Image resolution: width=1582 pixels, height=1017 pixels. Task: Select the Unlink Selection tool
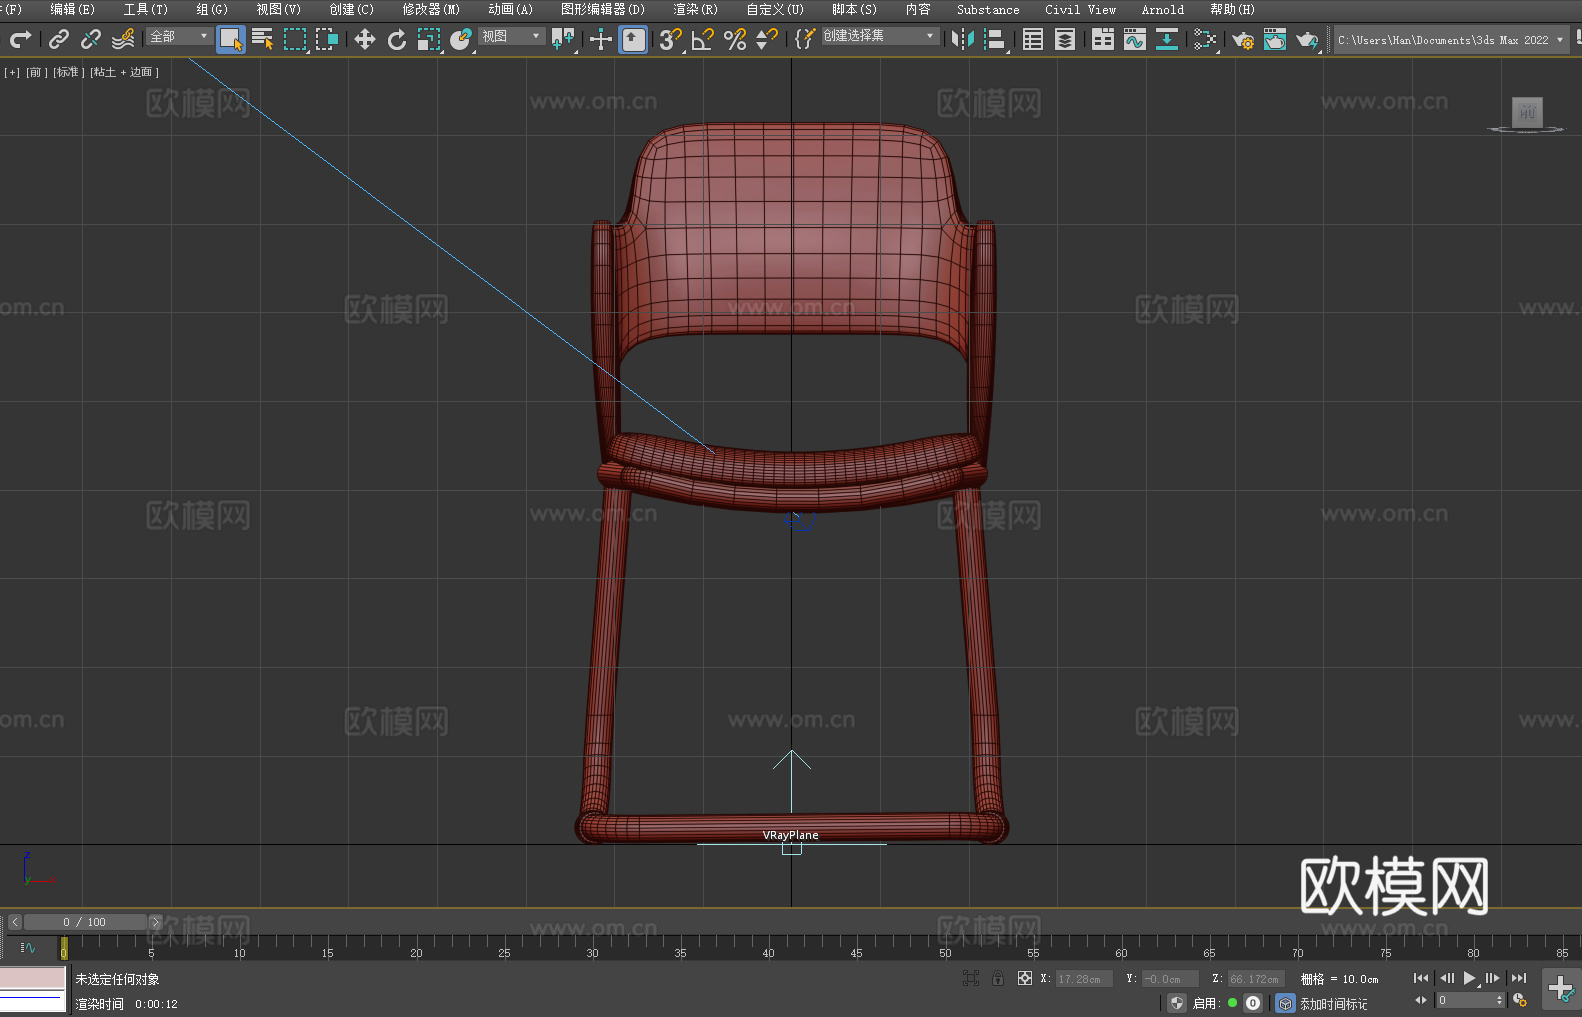pos(91,39)
